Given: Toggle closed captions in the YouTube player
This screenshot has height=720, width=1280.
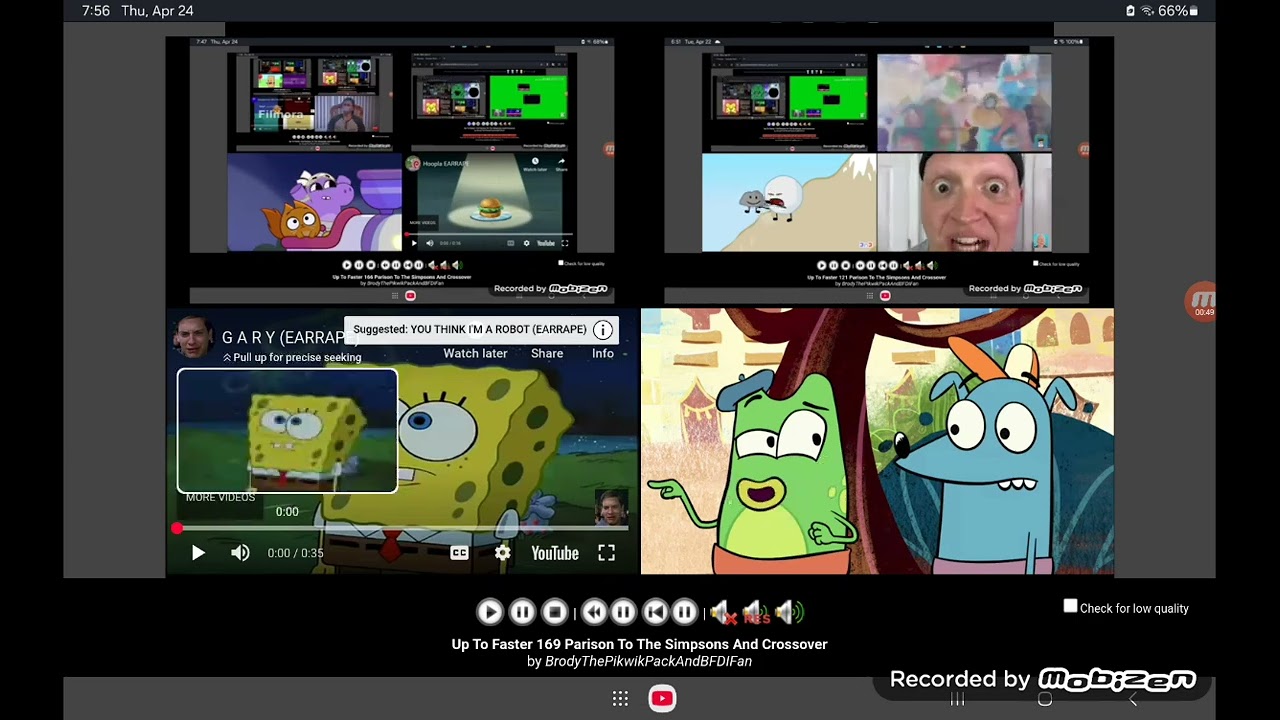Looking at the screenshot, I should point(459,553).
